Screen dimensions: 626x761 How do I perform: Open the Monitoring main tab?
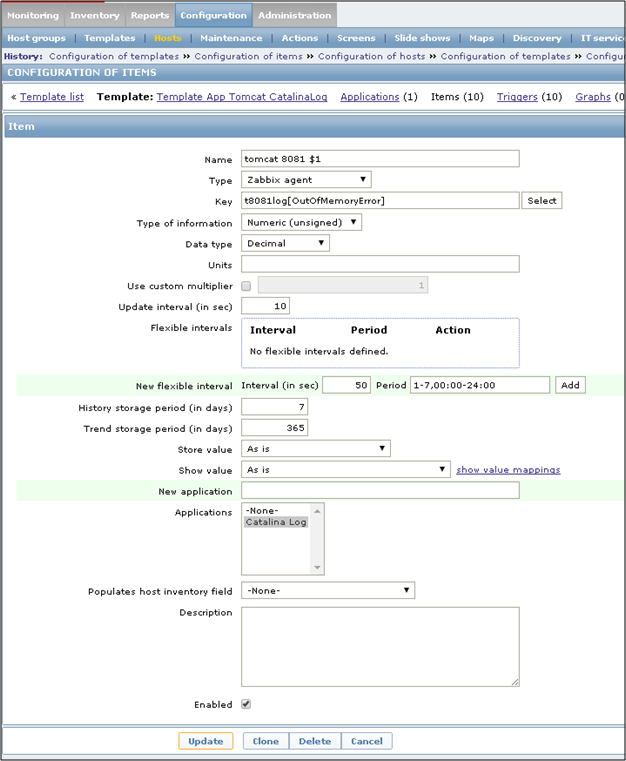tap(33, 15)
